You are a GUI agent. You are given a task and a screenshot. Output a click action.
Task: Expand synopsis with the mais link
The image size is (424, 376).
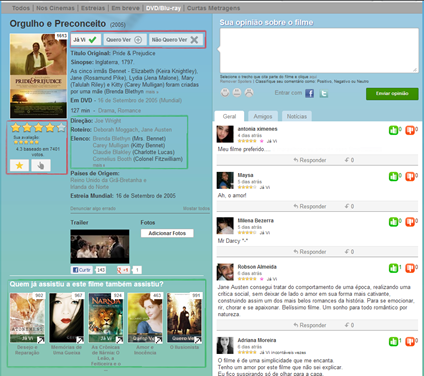[x=152, y=92]
